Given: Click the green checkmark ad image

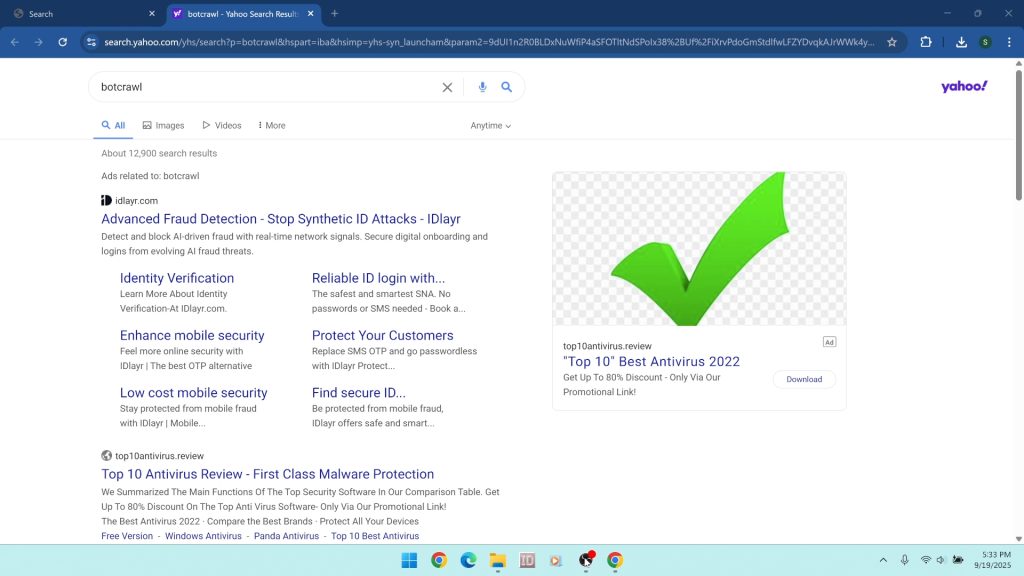Looking at the screenshot, I should [x=699, y=249].
